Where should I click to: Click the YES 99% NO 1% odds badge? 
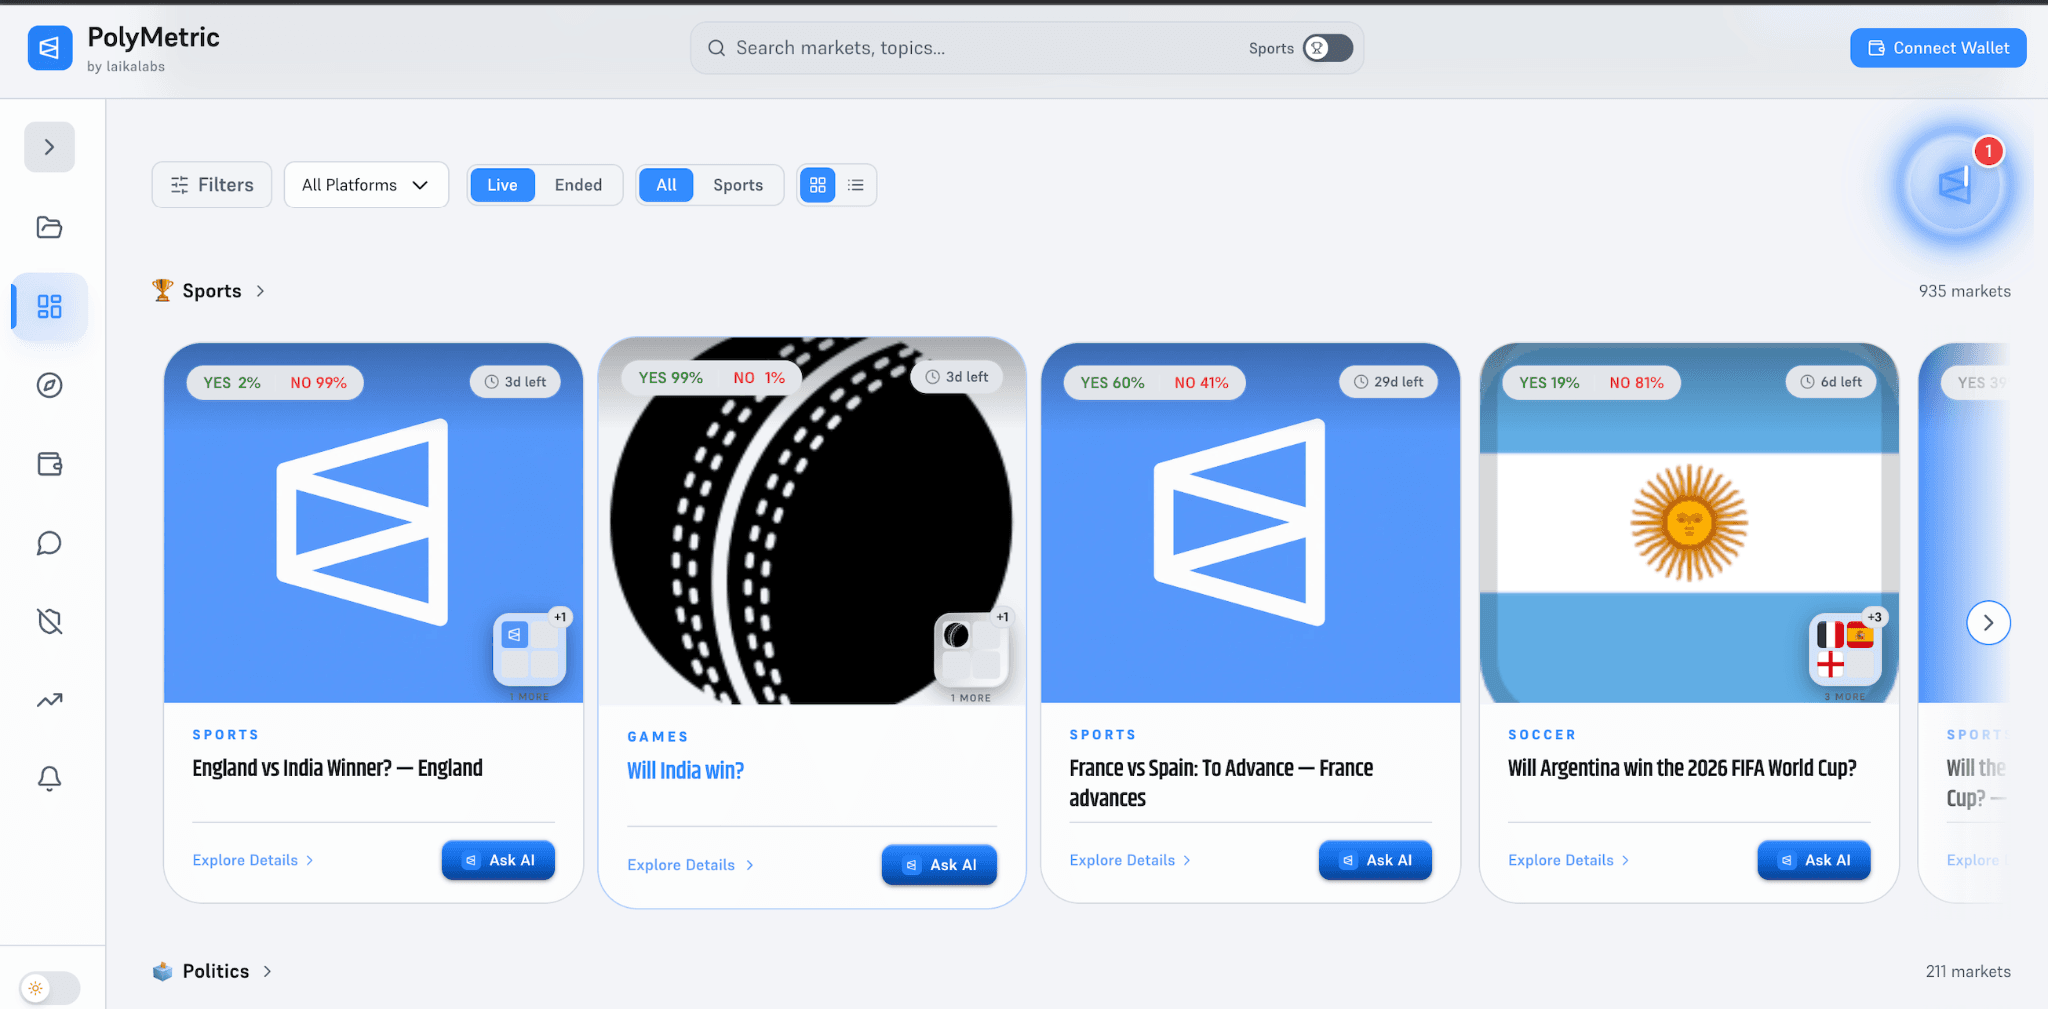coord(711,377)
